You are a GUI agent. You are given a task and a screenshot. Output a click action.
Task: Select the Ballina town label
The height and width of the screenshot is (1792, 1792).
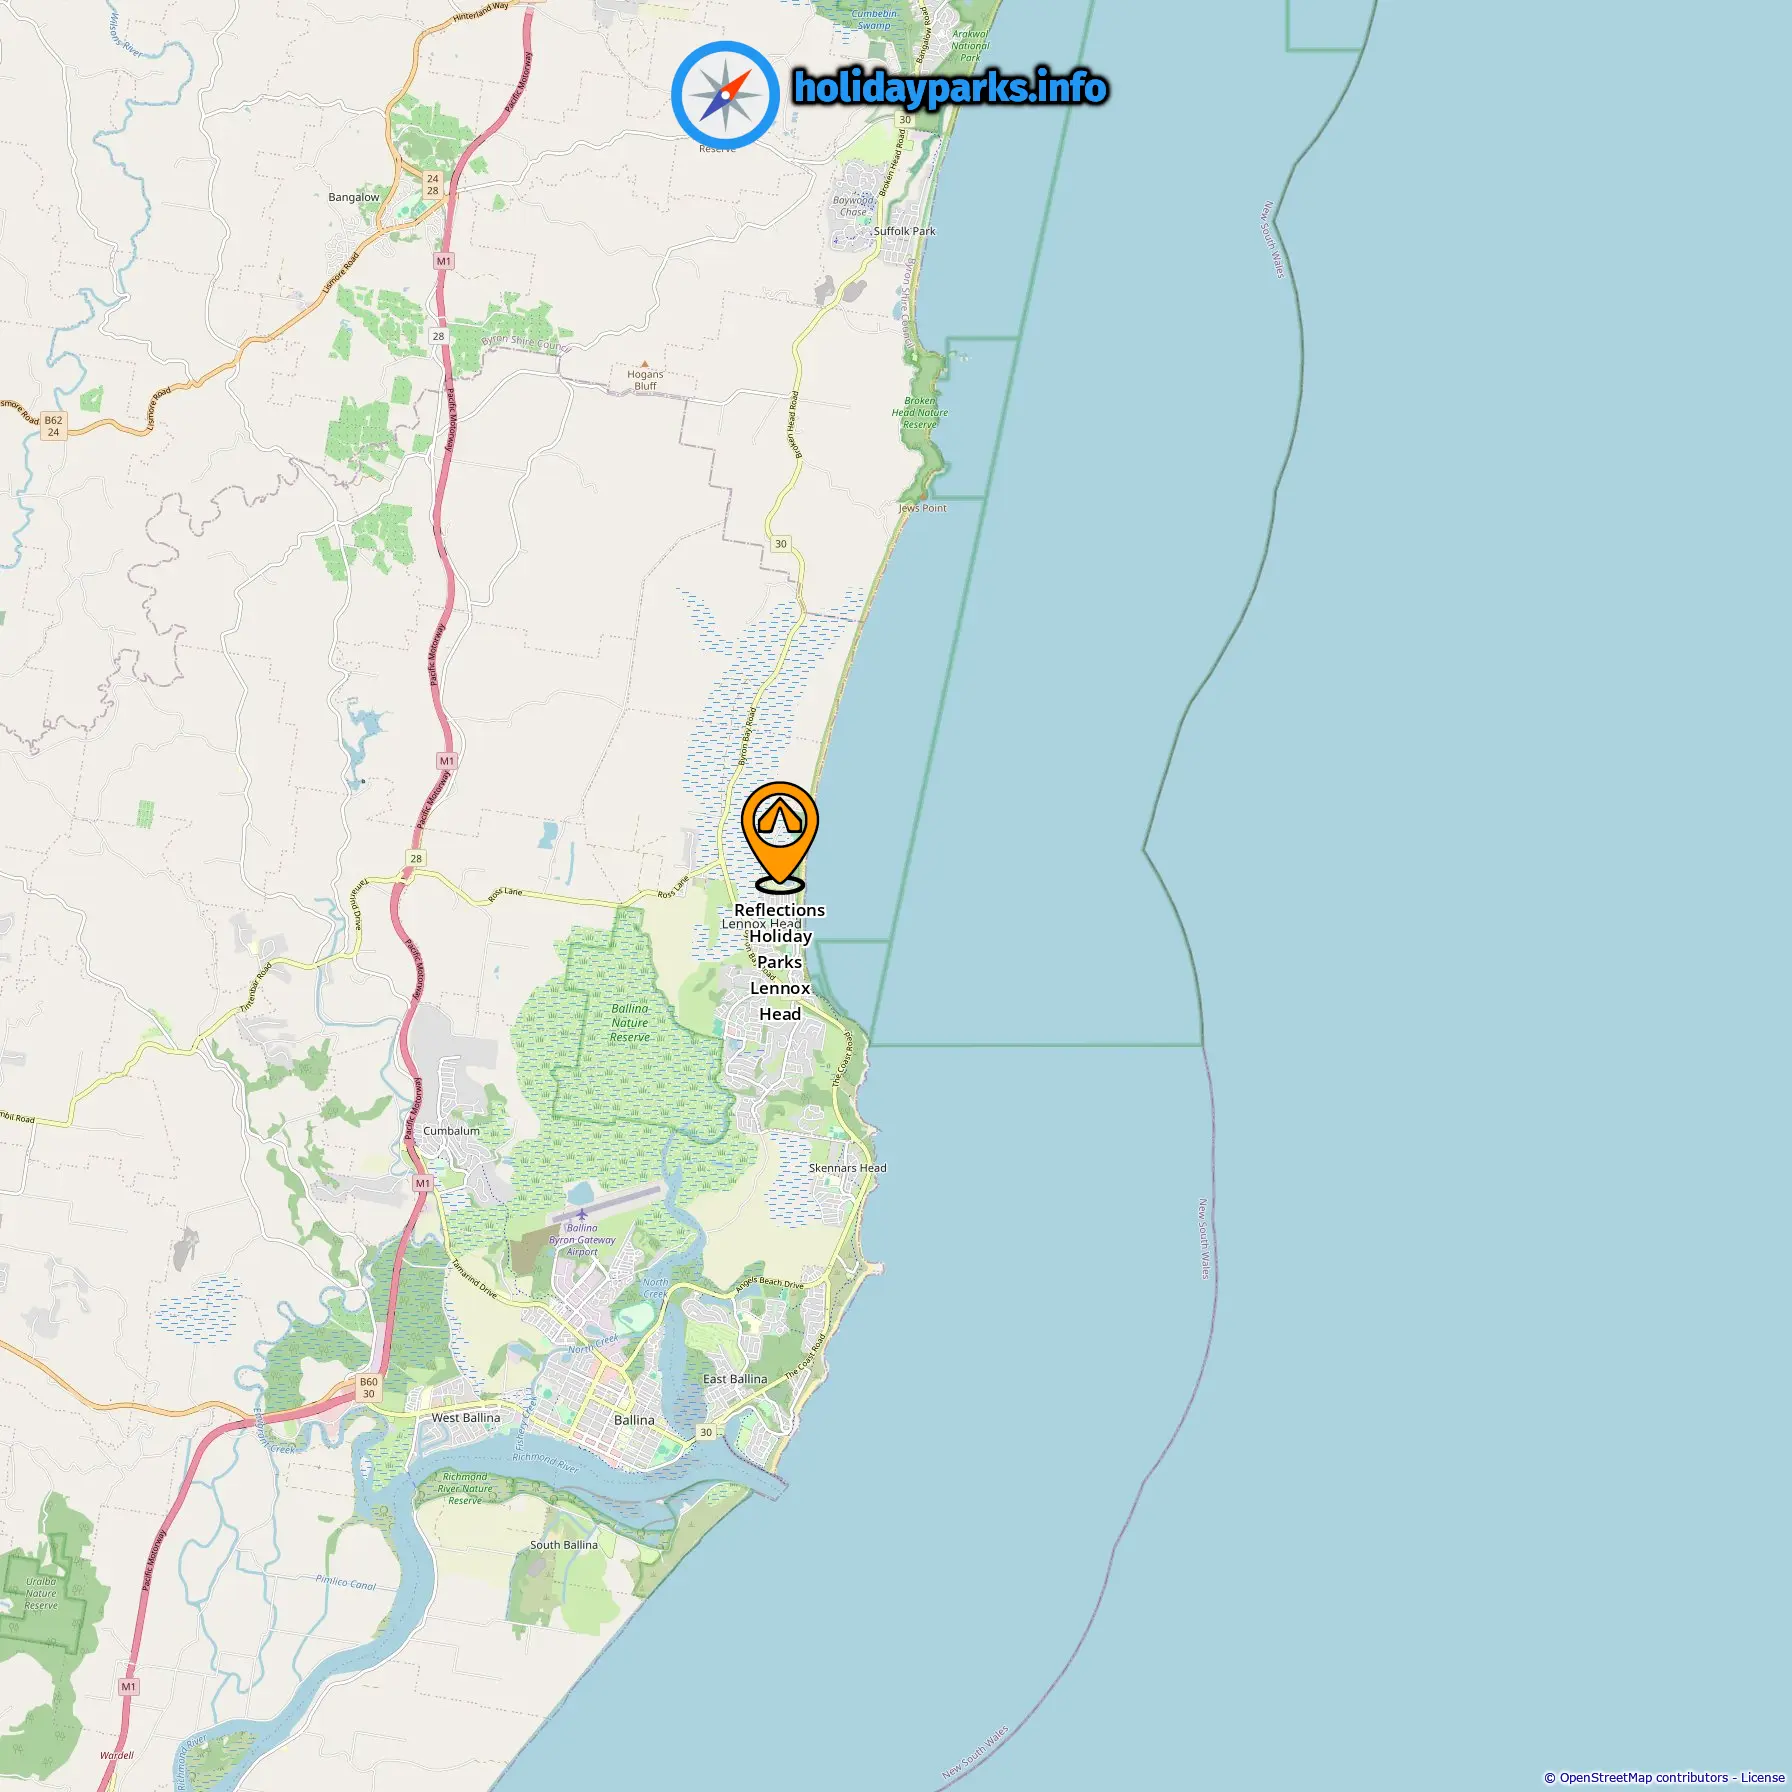click(634, 1420)
